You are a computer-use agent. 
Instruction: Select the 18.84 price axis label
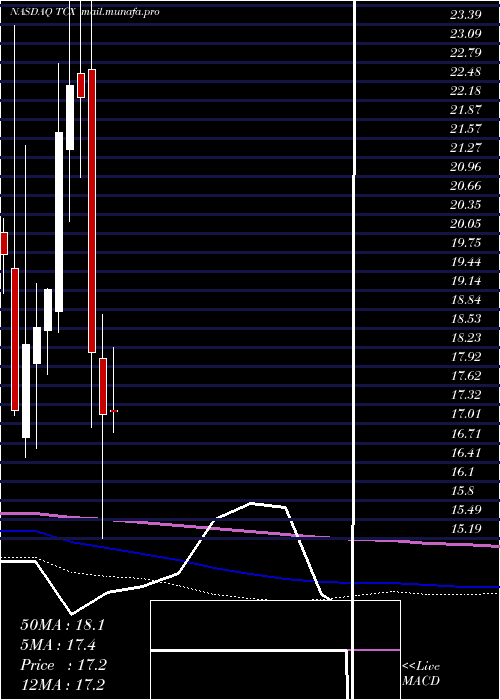tap(466, 300)
